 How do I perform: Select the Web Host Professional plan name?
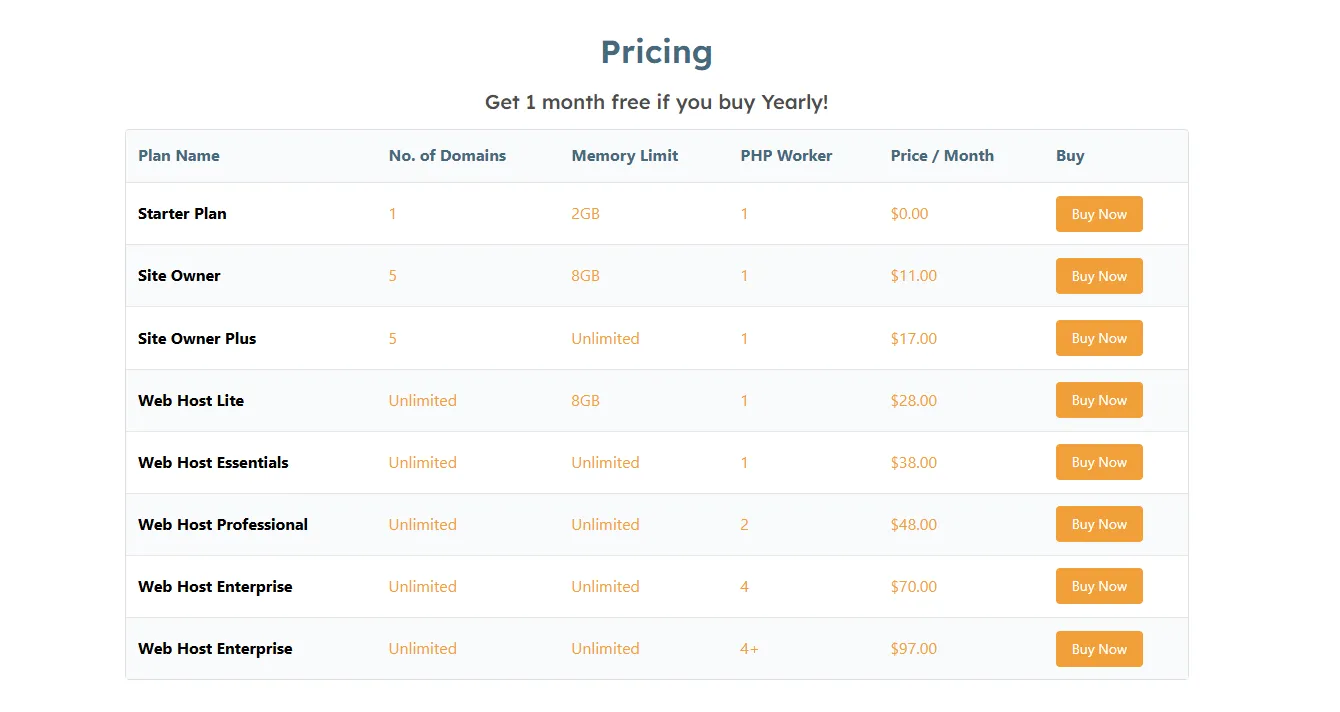[223, 524]
